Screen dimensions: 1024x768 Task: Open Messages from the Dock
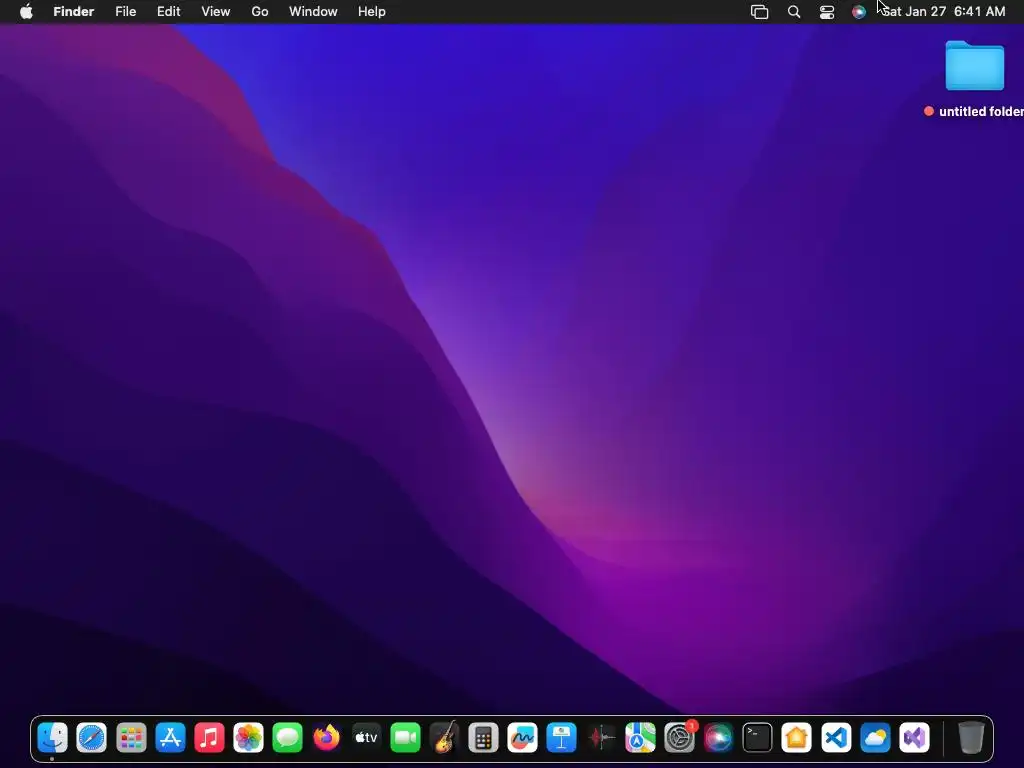click(287, 738)
